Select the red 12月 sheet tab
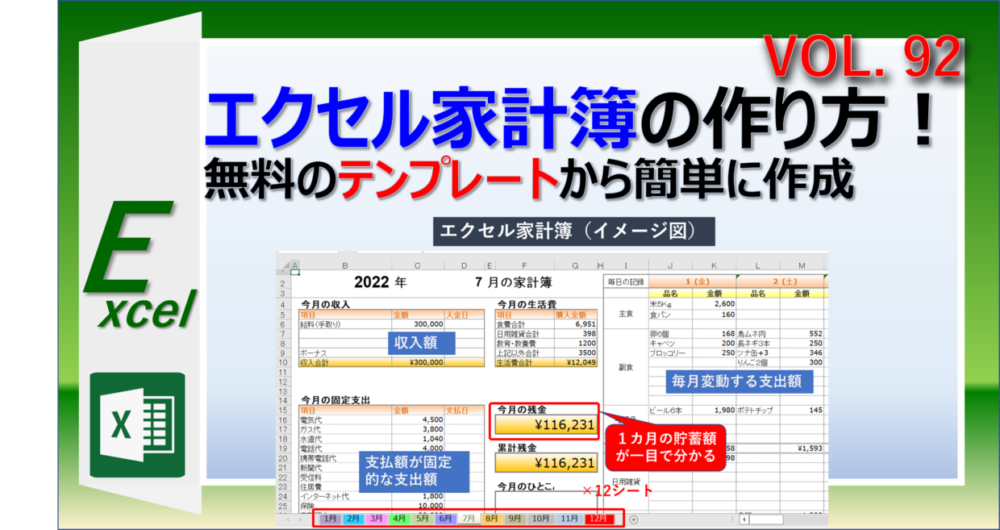This screenshot has height=530, width=1000. tap(598, 518)
